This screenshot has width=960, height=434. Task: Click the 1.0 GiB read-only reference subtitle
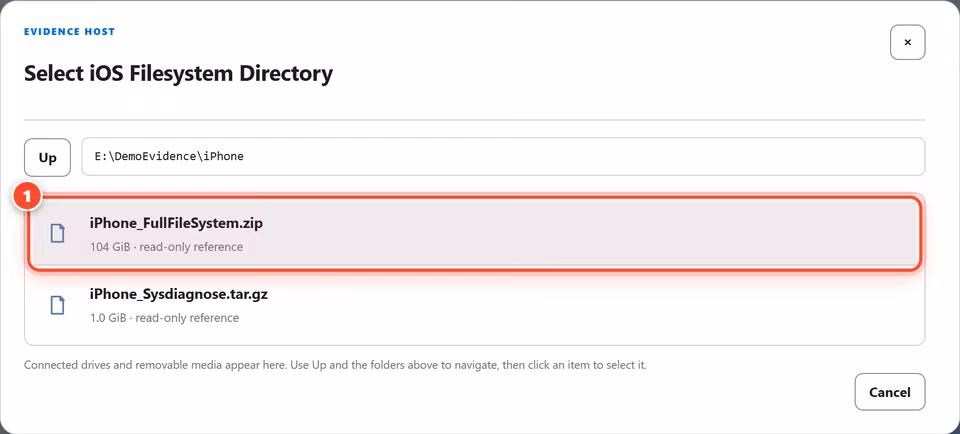(164, 318)
